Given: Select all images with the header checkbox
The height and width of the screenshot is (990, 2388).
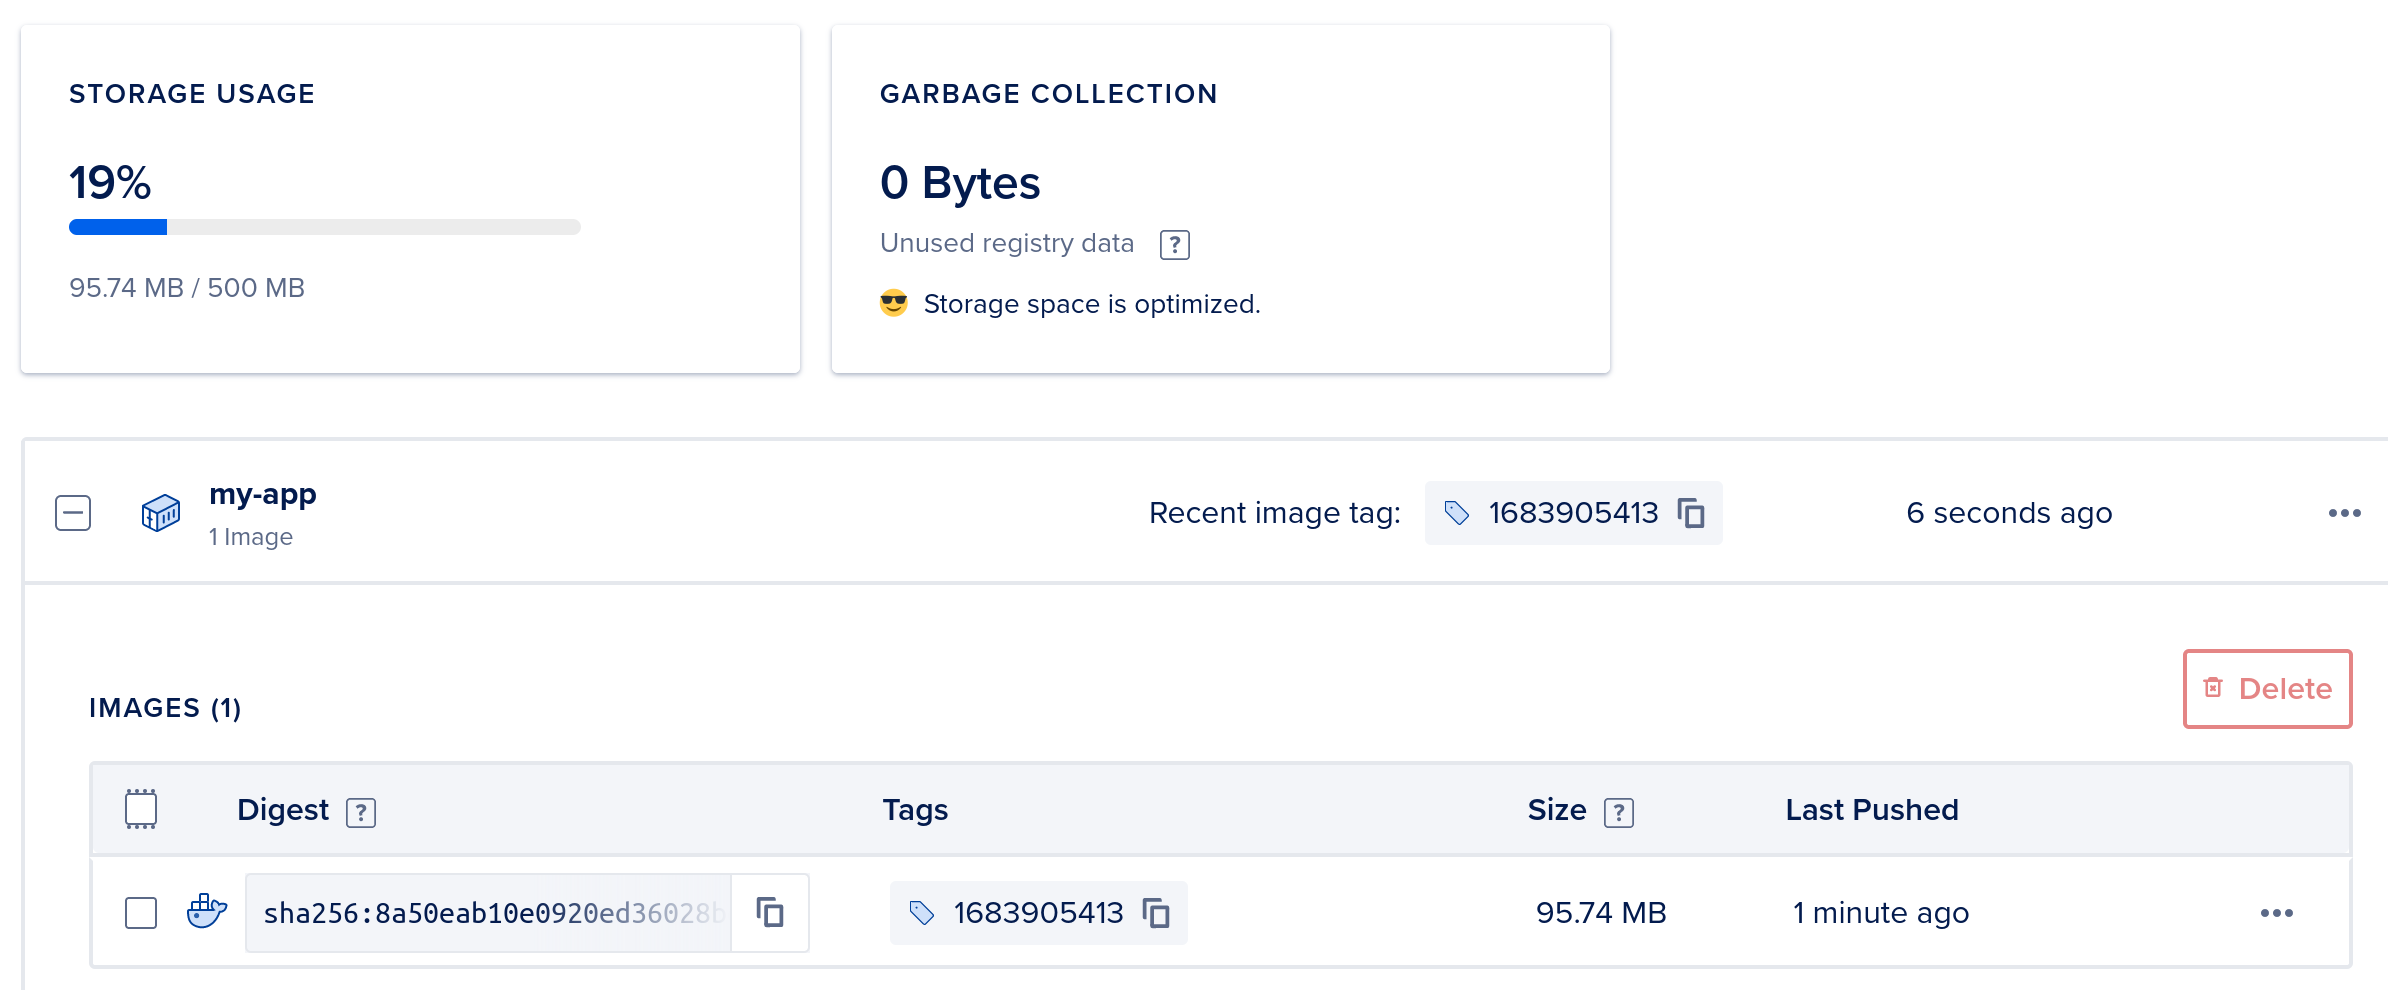Looking at the screenshot, I should pos(141,808).
